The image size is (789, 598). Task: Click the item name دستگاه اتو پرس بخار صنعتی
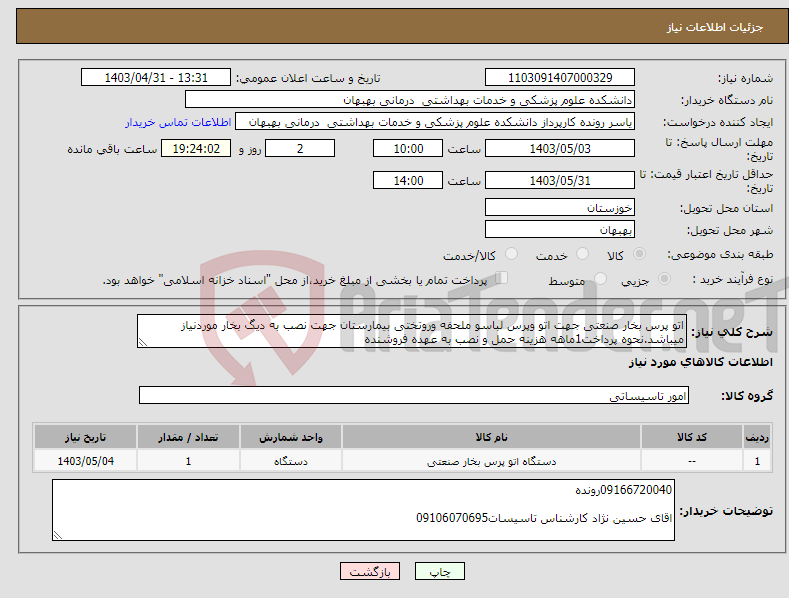(491, 461)
